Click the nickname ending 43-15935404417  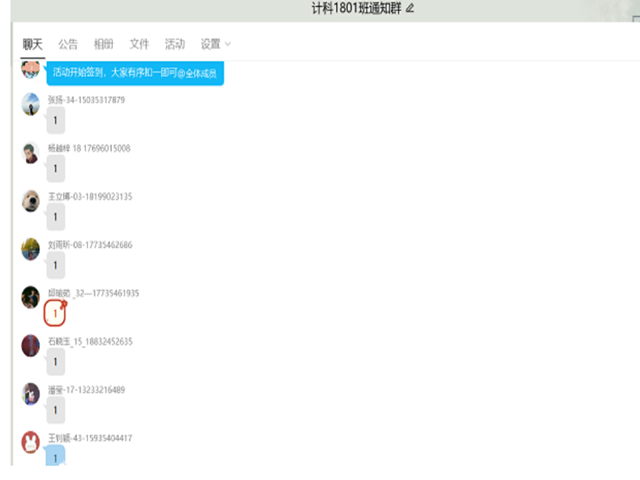pyautogui.click(x=90, y=438)
